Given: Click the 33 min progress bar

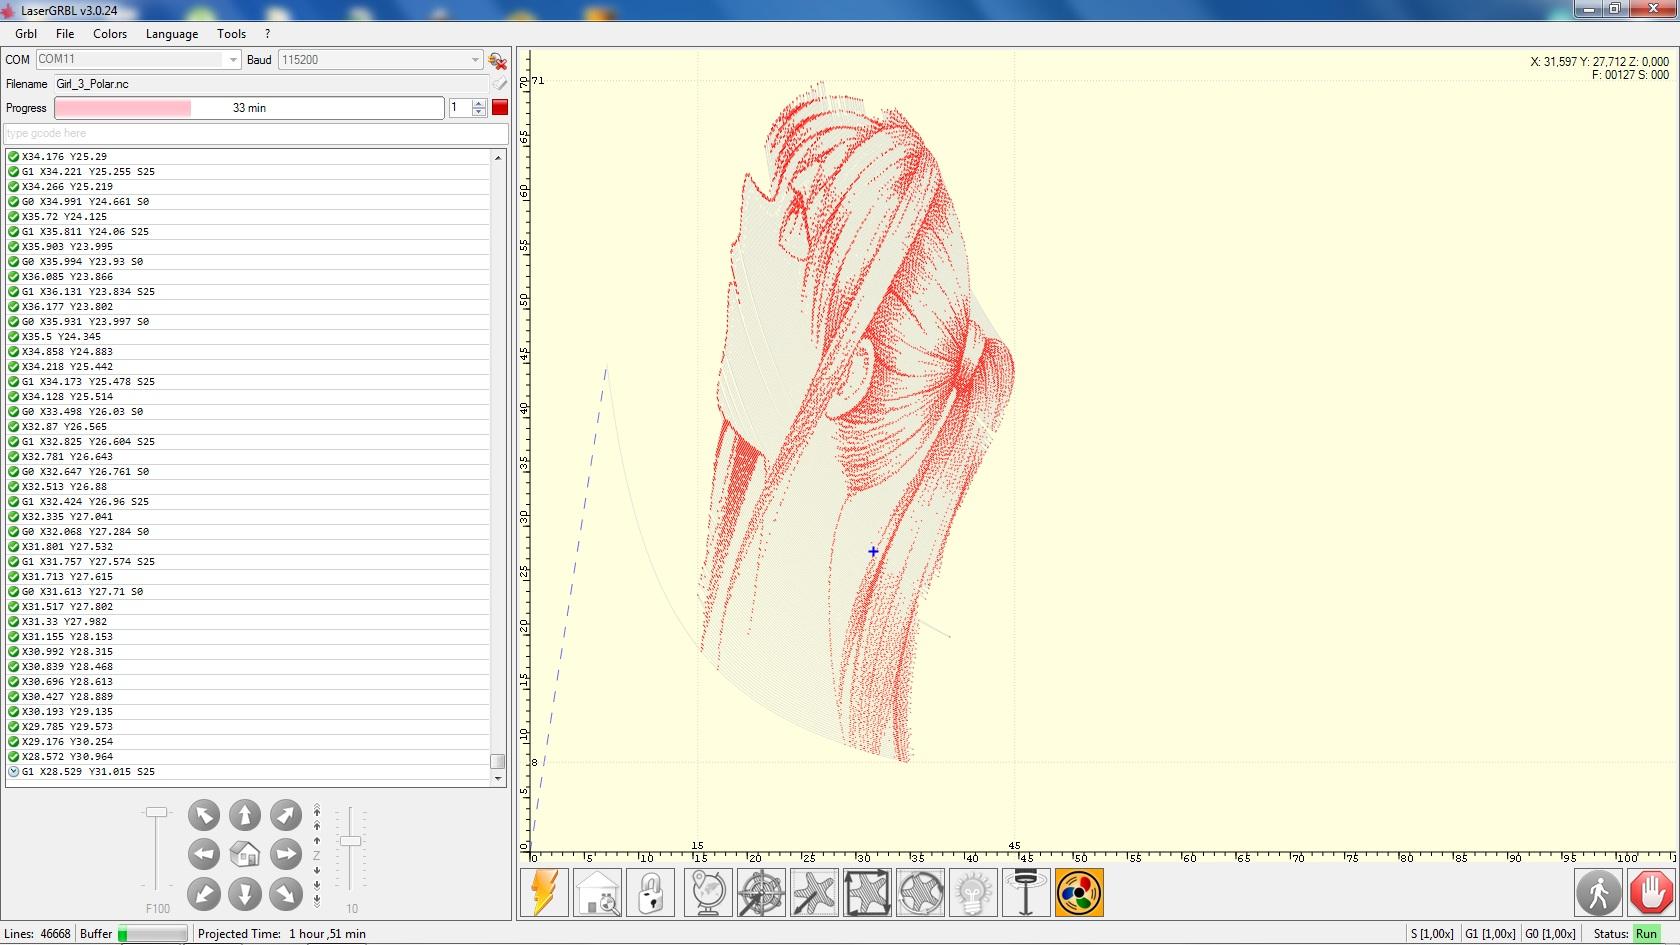Looking at the screenshot, I should tap(249, 108).
